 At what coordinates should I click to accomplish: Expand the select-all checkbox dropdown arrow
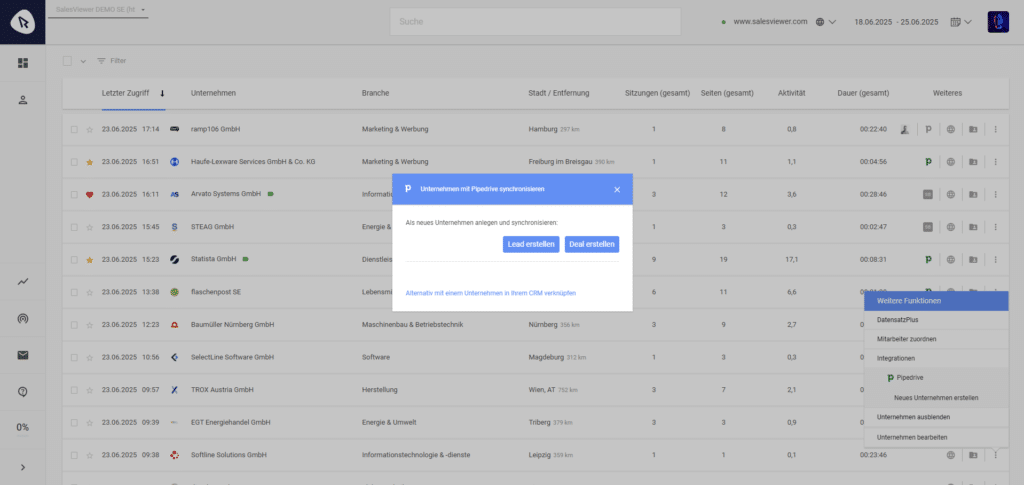pyautogui.click(x=83, y=61)
